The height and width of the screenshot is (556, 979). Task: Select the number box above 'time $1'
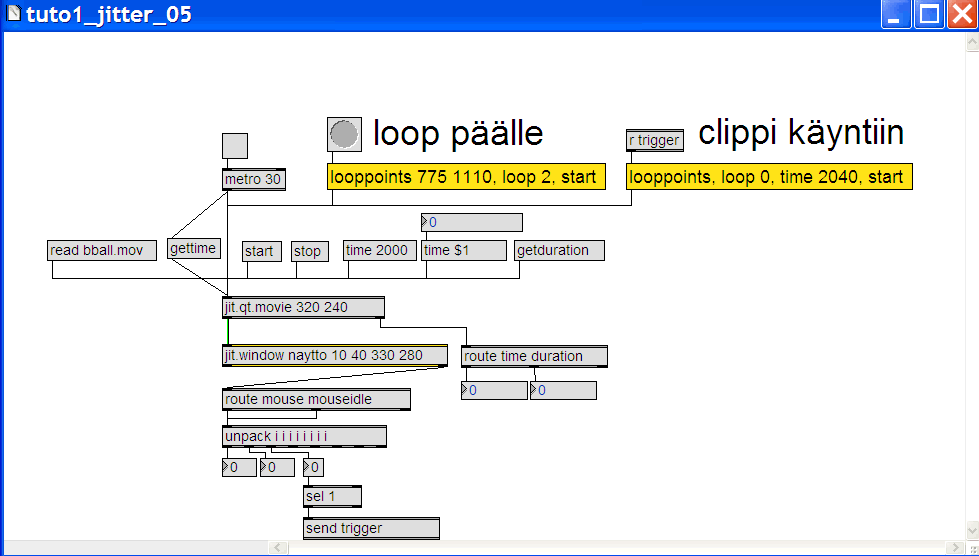(x=474, y=222)
